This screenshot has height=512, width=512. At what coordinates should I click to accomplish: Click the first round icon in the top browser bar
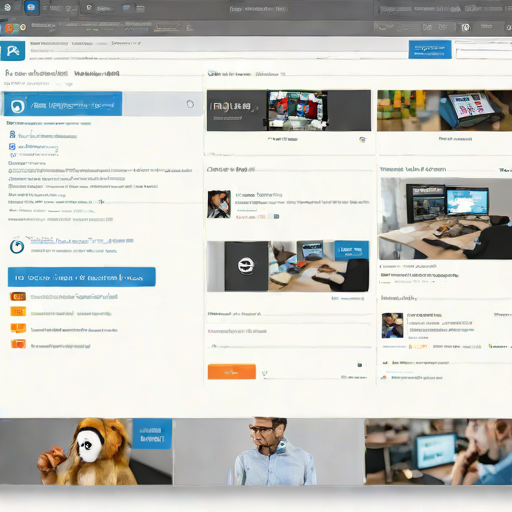coord(7,7)
